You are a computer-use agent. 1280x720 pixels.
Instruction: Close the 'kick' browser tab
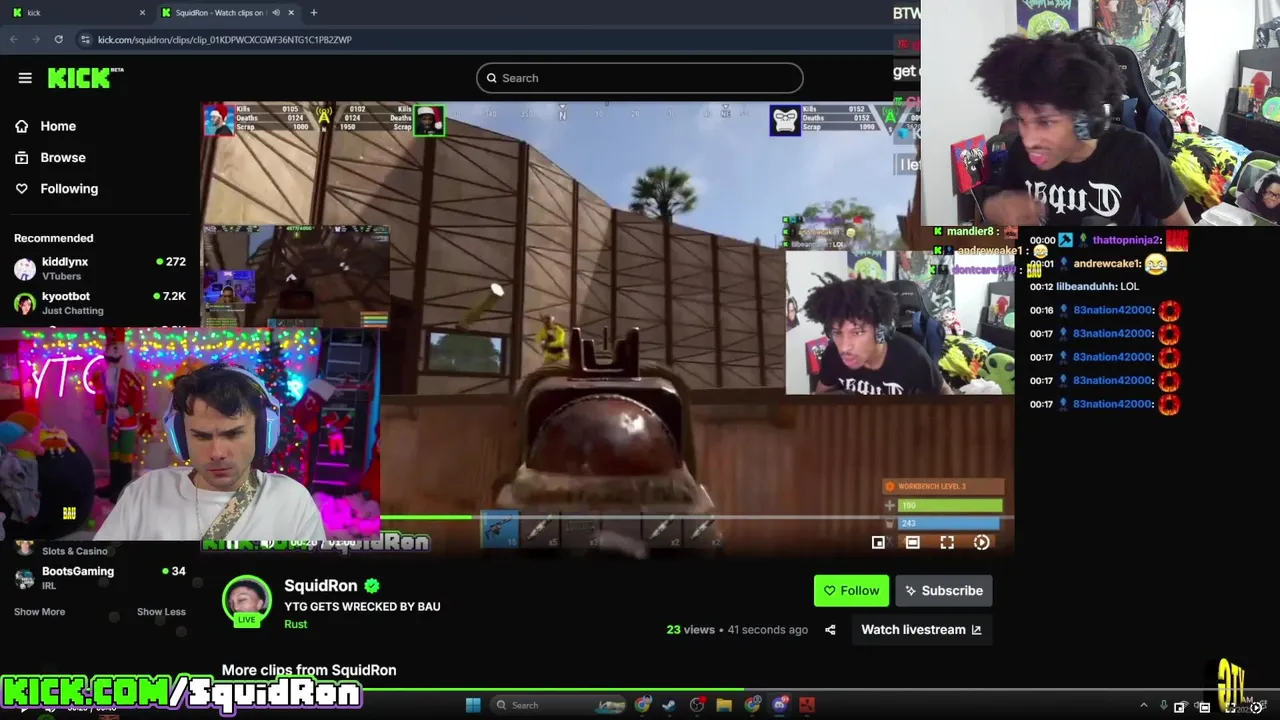(x=142, y=12)
